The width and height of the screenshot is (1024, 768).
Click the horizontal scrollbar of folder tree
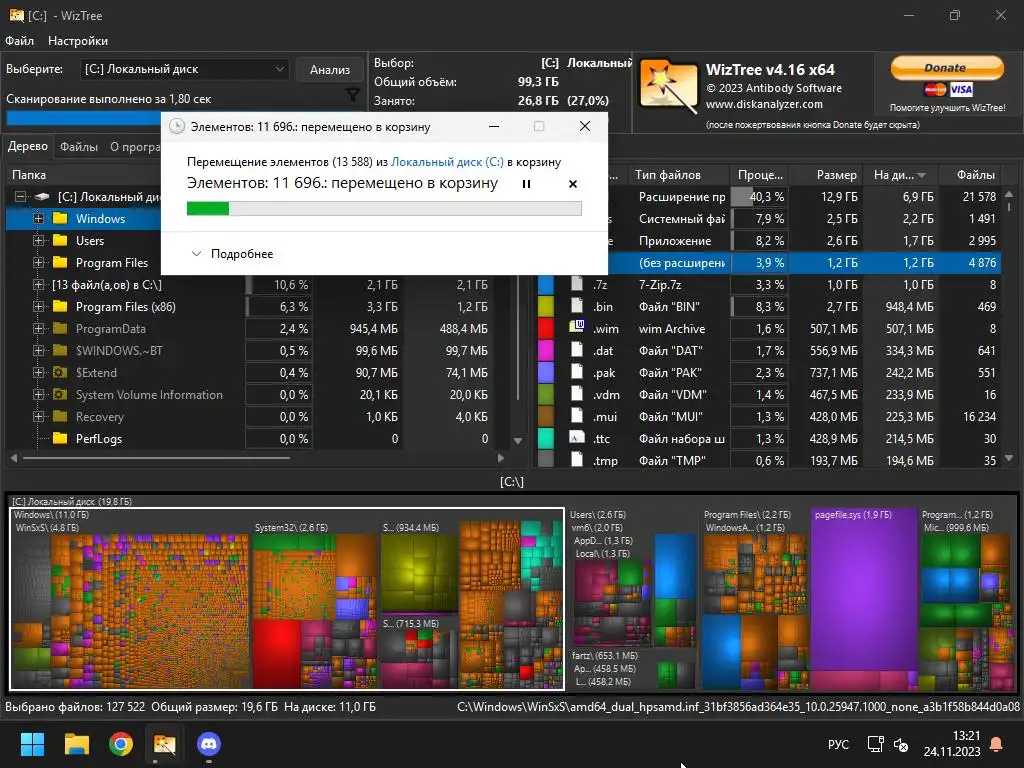(157, 458)
